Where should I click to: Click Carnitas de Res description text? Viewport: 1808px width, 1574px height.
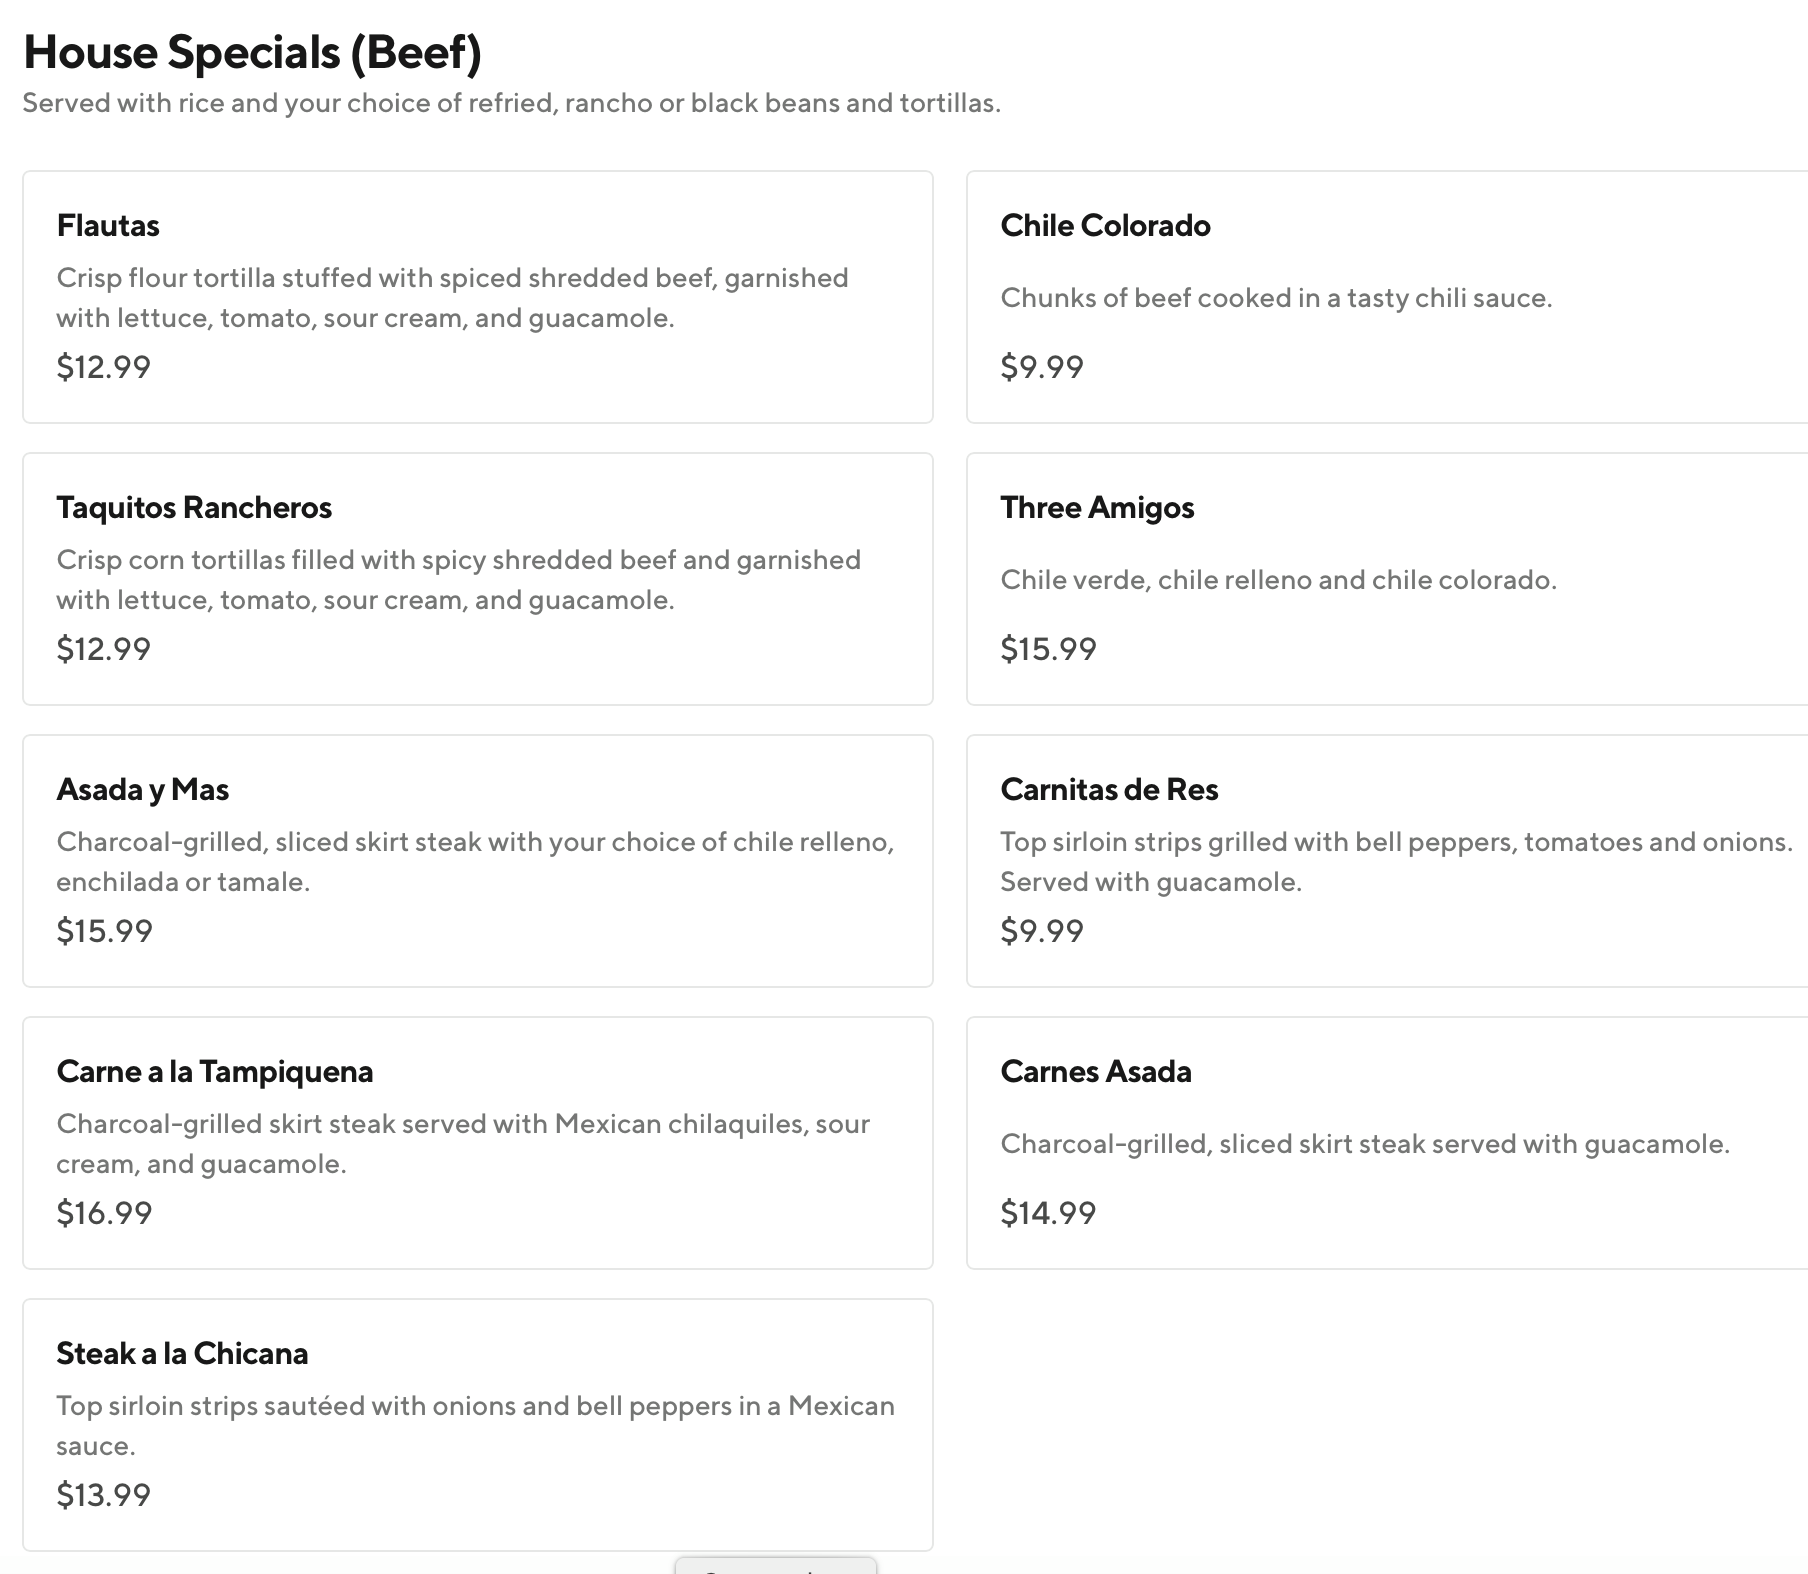[1395, 861]
